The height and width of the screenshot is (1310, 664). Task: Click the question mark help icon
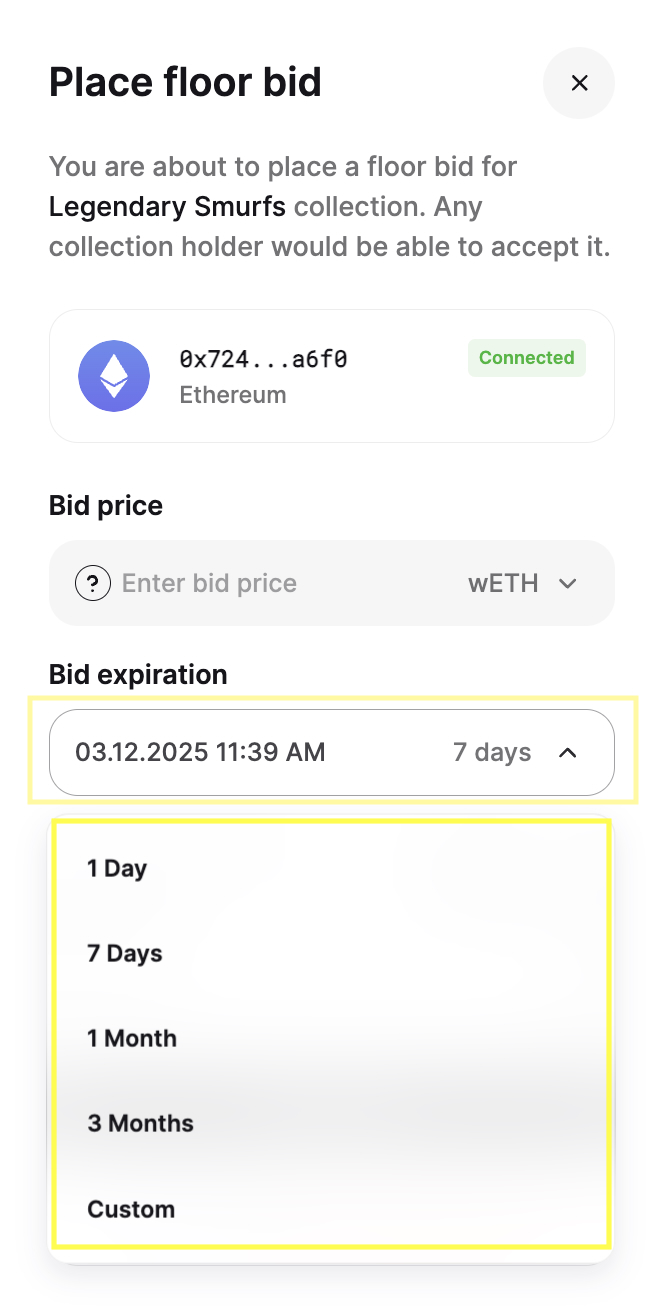(93, 583)
